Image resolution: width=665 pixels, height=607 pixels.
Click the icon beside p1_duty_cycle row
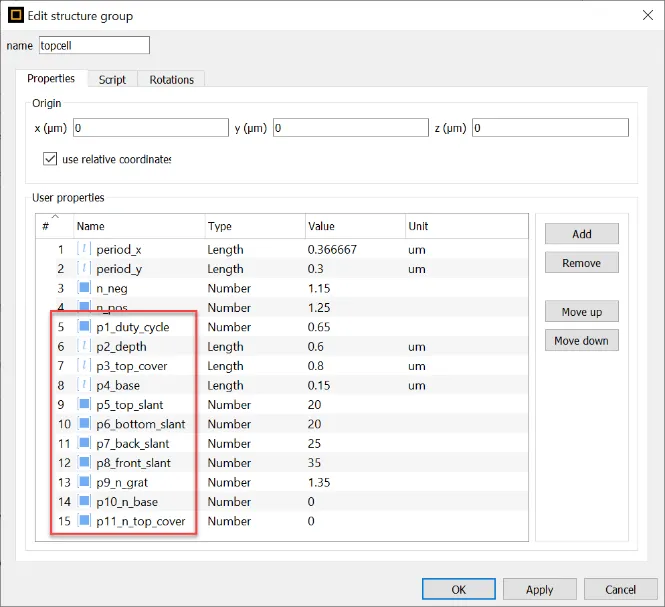pyautogui.click(x=84, y=327)
